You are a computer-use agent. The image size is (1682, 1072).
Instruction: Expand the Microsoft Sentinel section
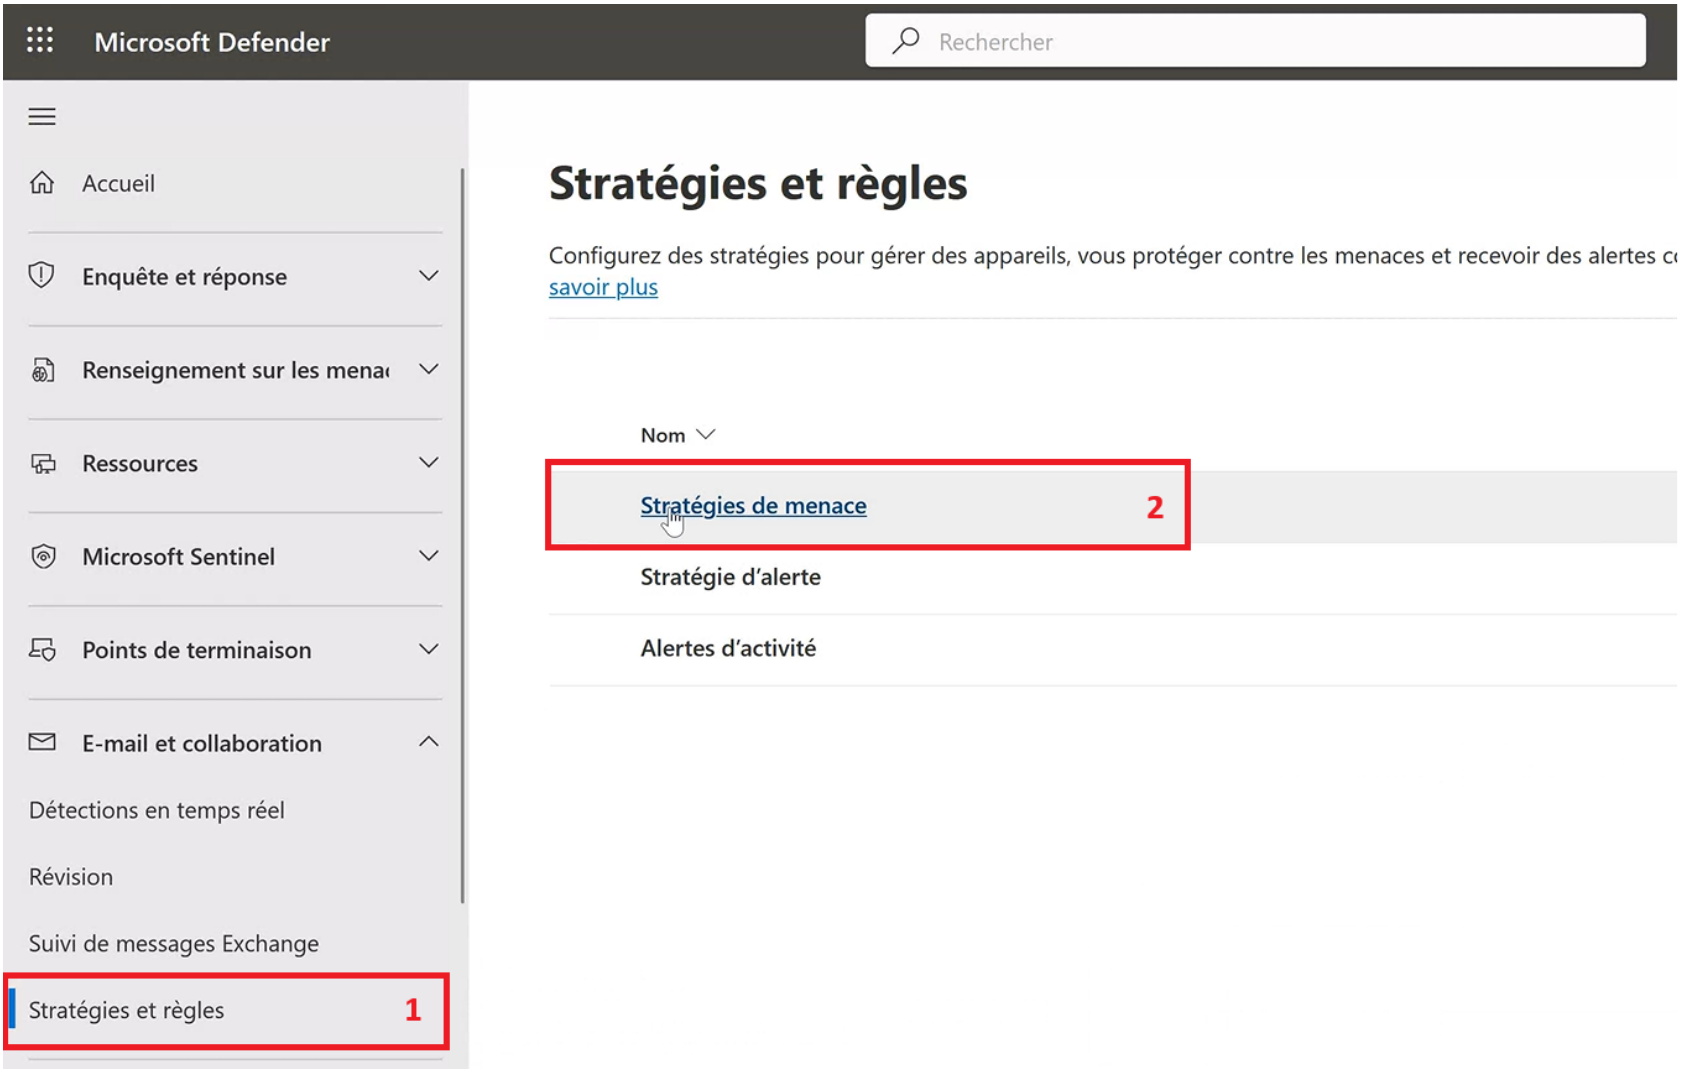(429, 556)
